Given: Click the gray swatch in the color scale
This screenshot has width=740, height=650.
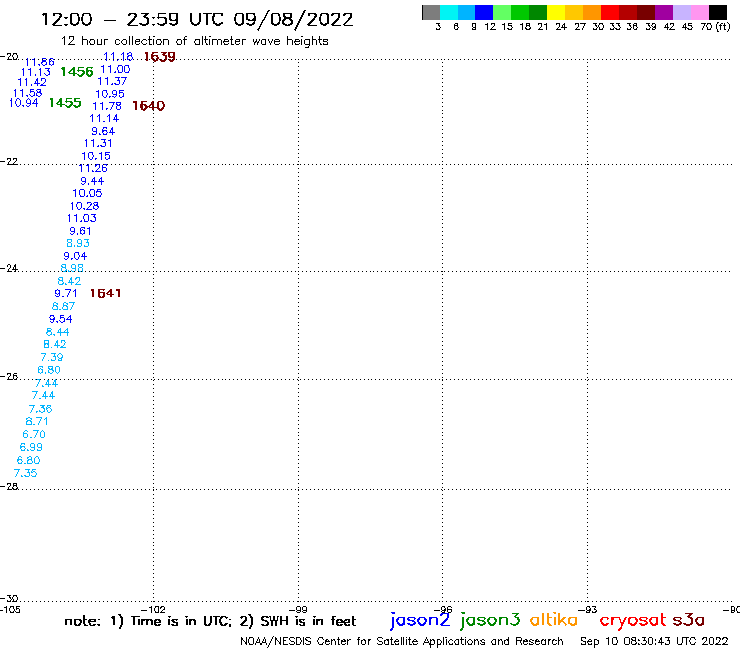Looking at the screenshot, I should point(431,12).
